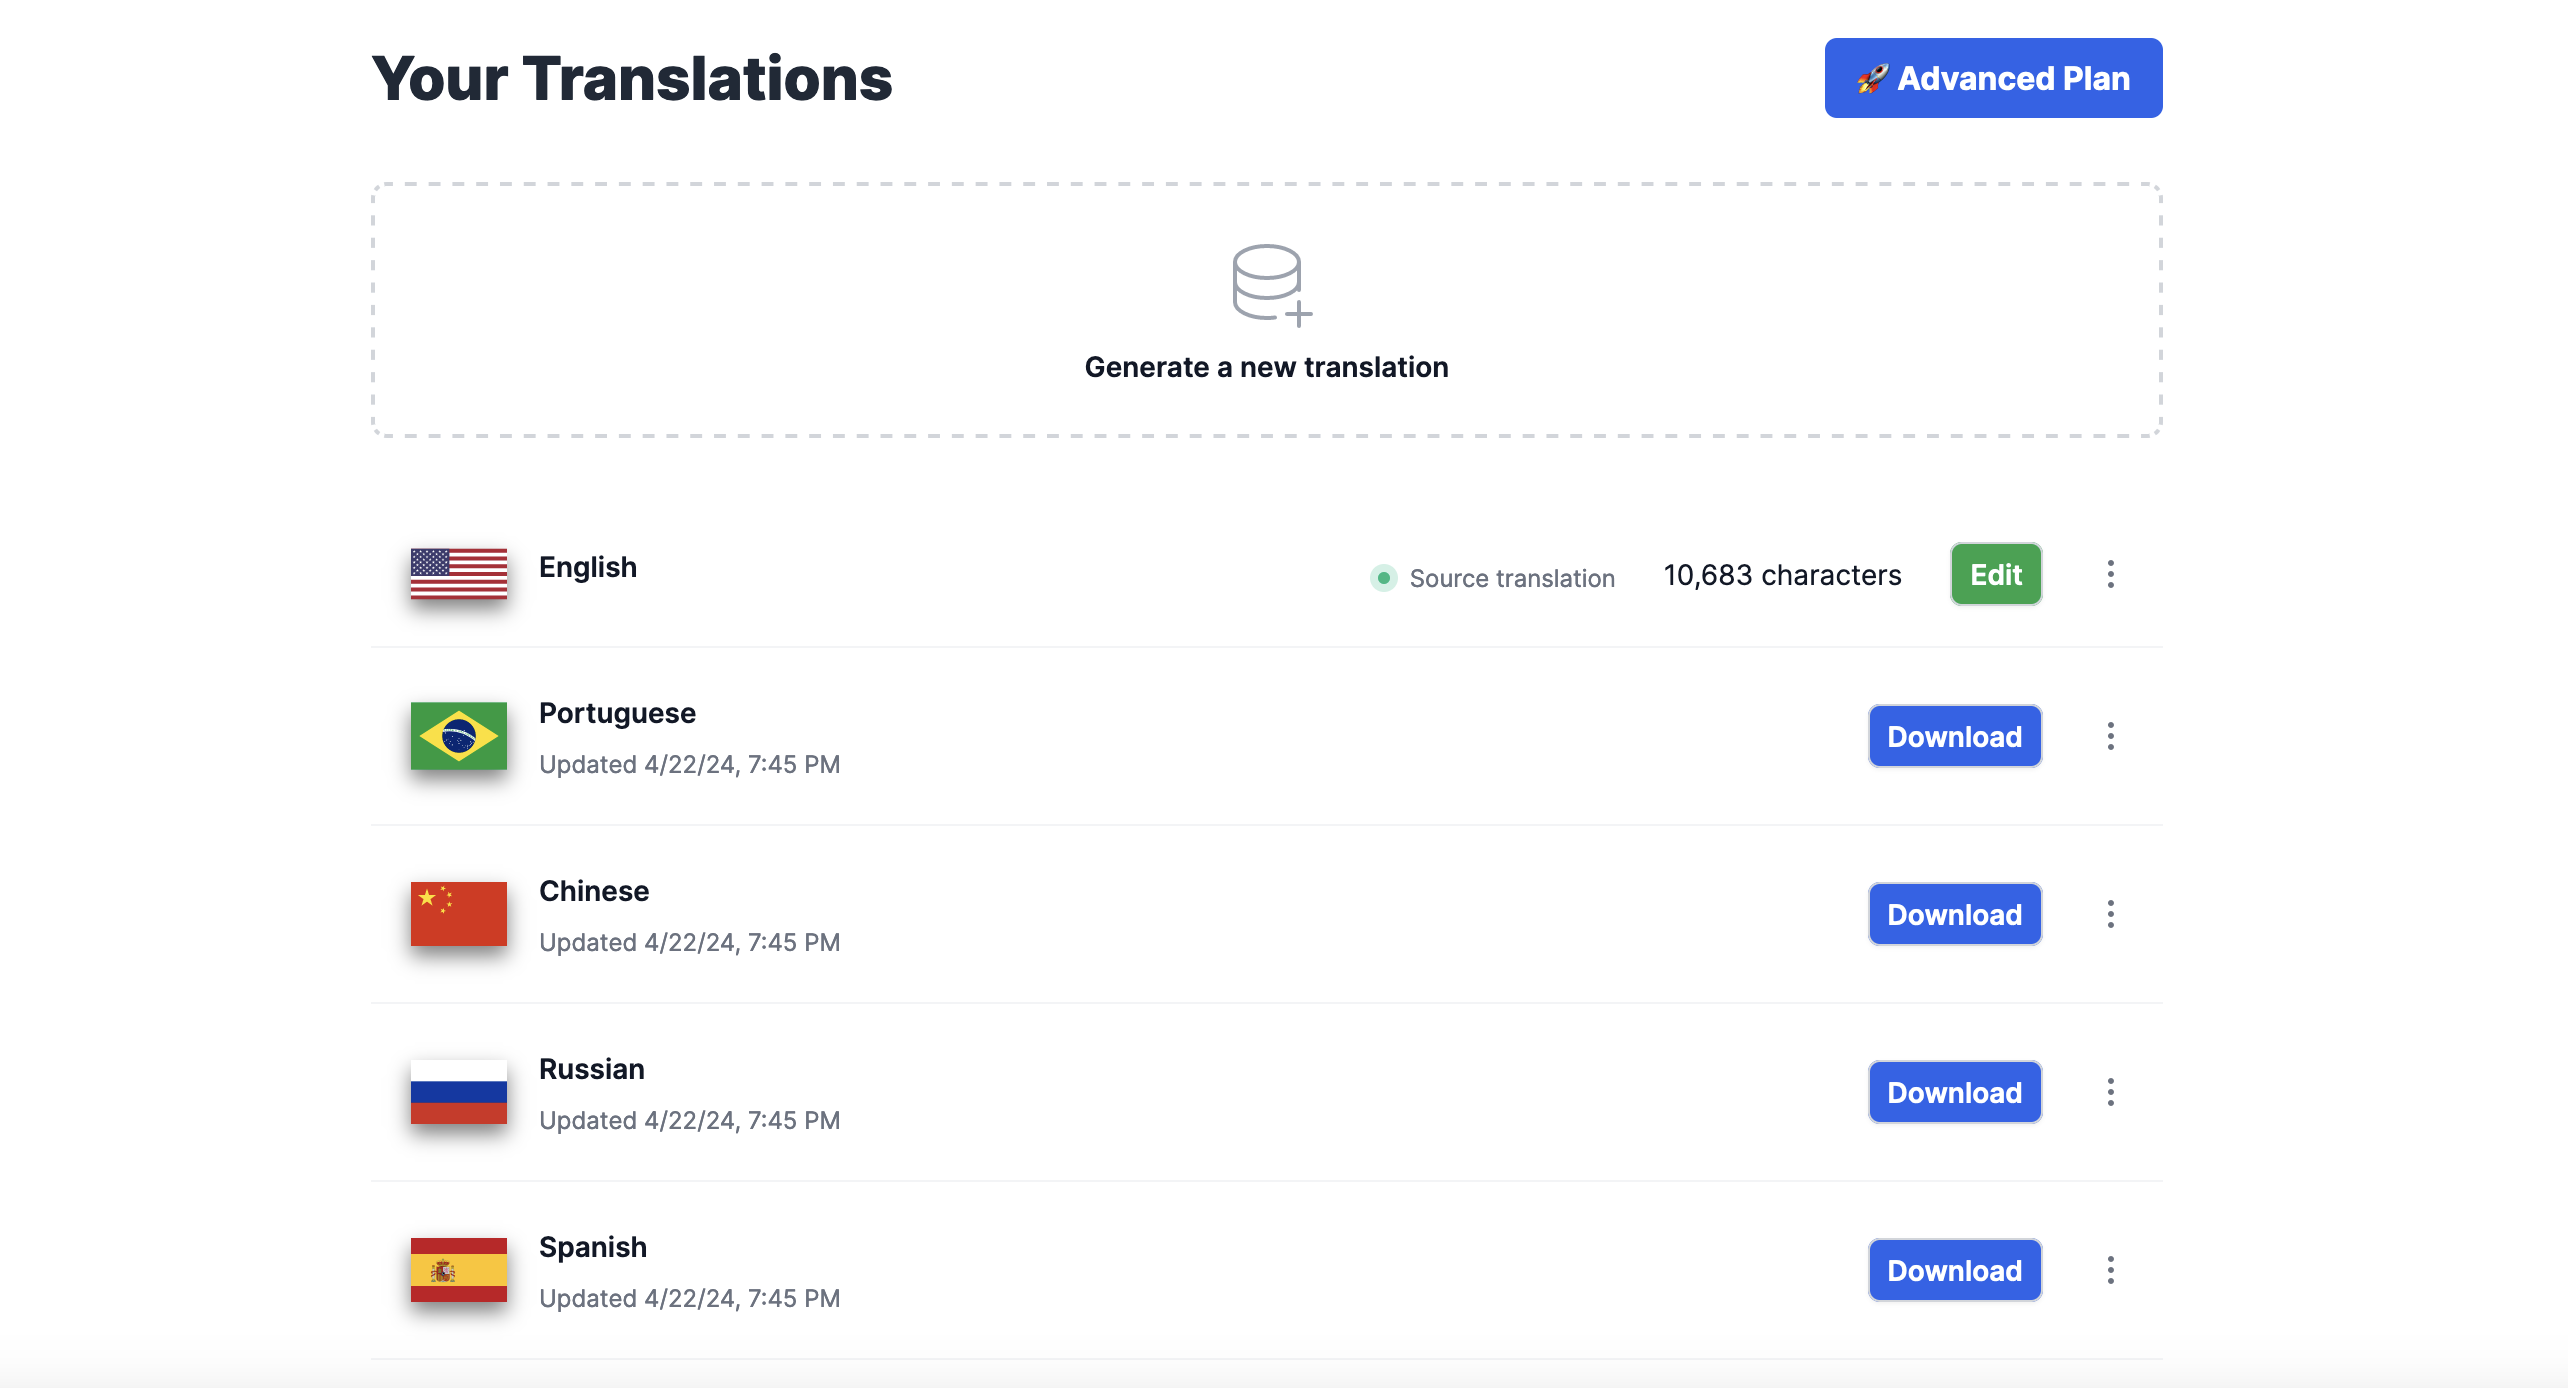2568x1388 pixels.
Task: Open the English row three-dot menu
Action: pos(2110,574)
